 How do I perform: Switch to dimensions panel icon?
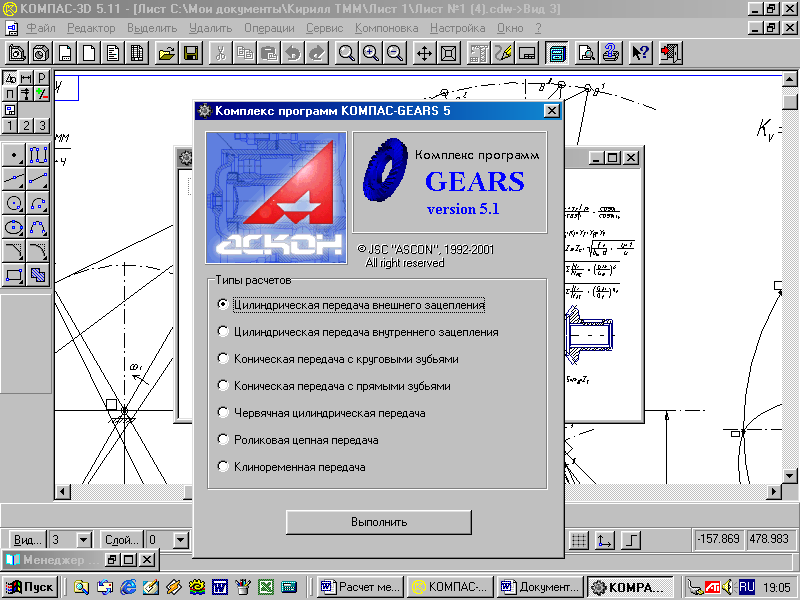click(x=26, y=78)
